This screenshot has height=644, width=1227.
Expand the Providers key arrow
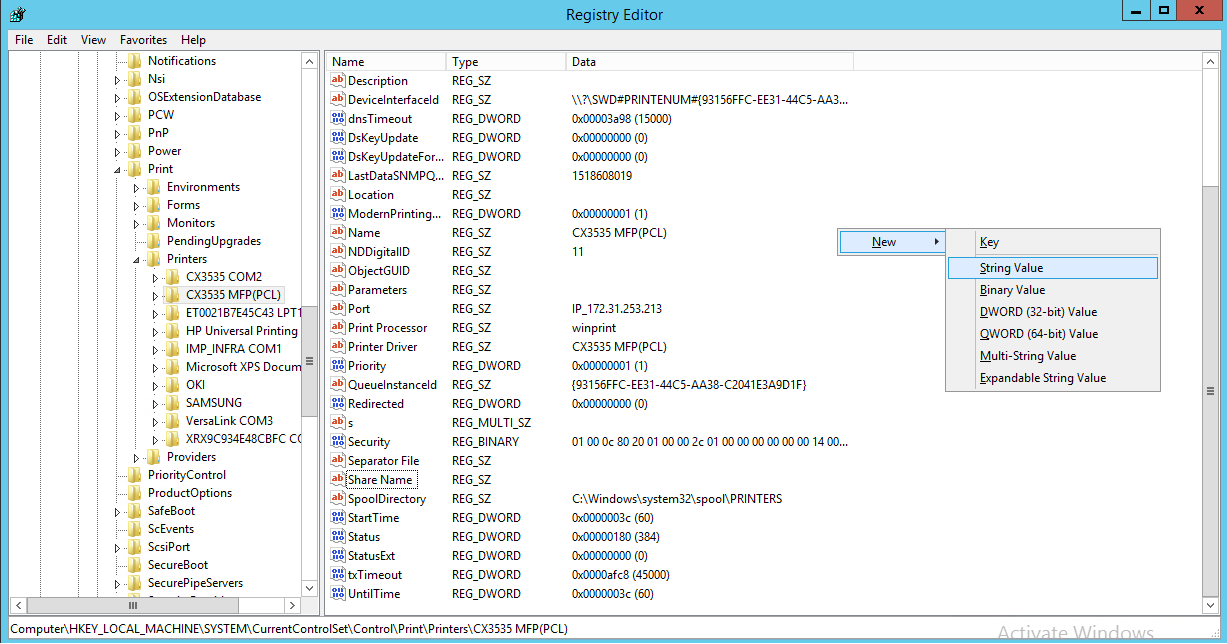point(136,458)
